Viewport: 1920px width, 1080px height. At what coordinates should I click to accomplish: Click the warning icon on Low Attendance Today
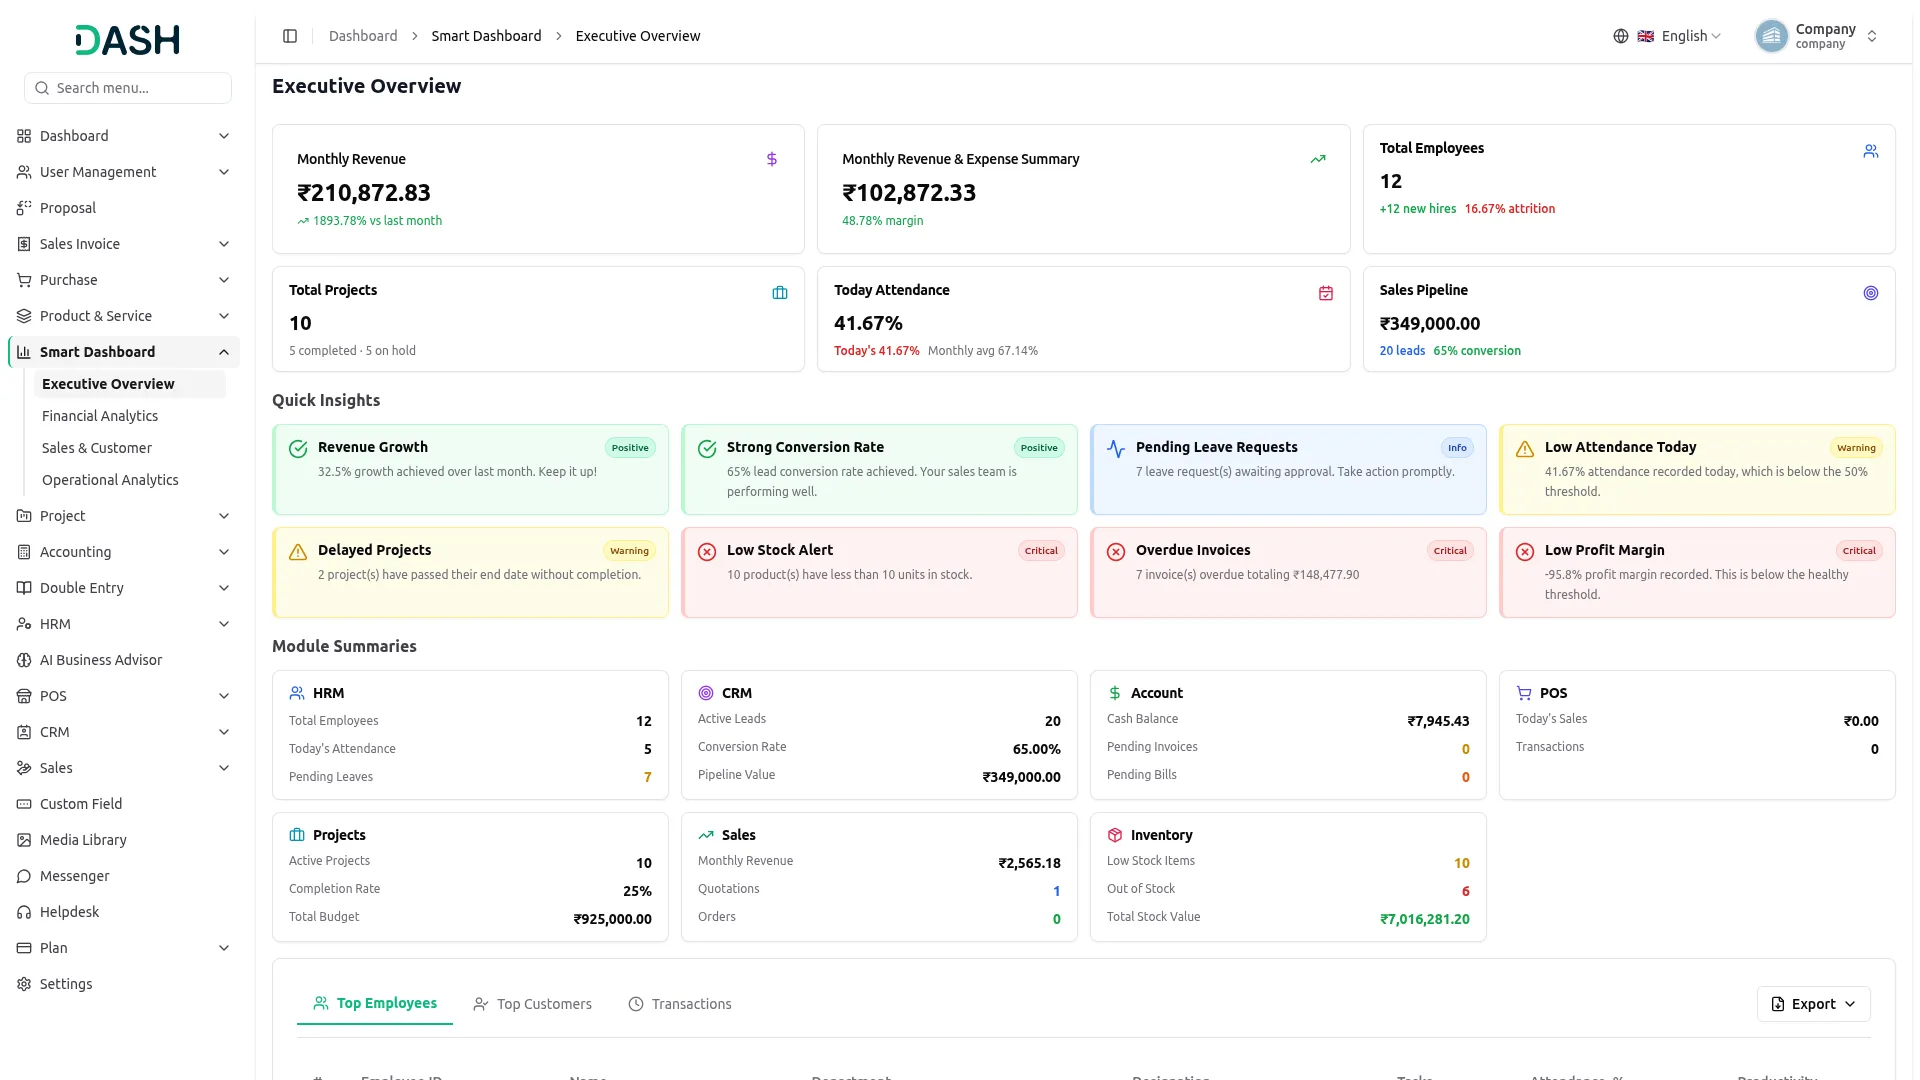(1525, 449)
